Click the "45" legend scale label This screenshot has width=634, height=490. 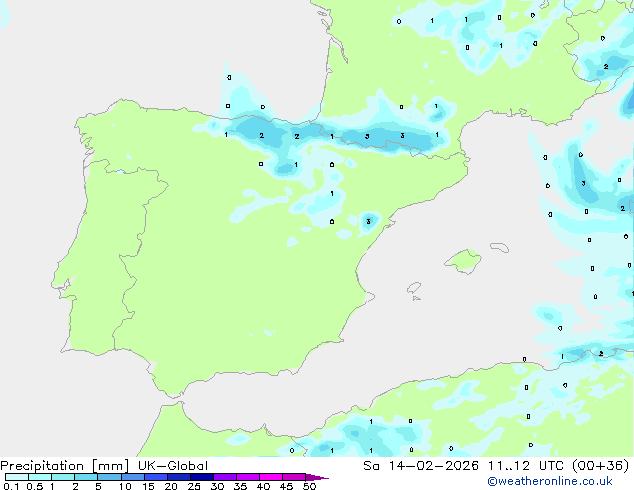coord(286,486)
